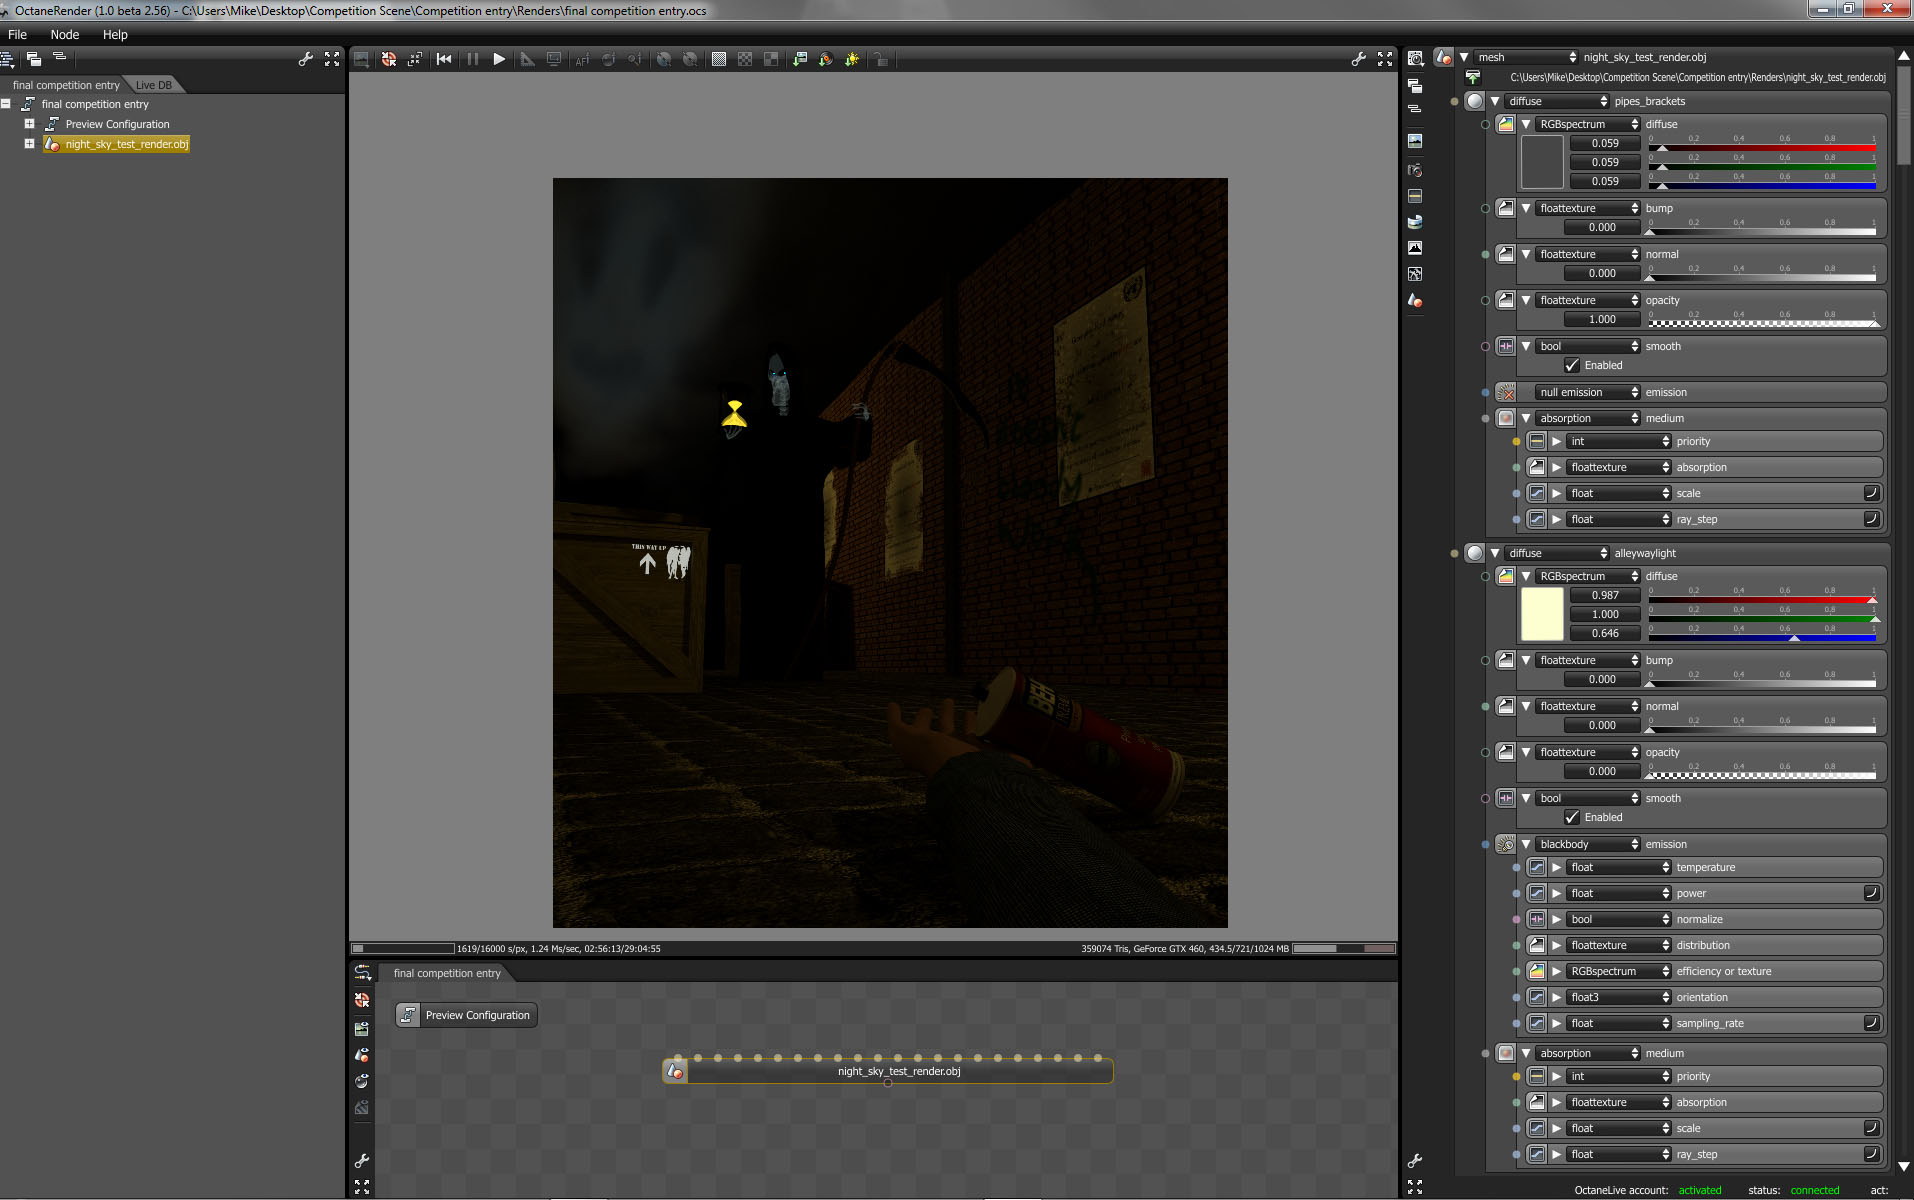Toggle Enabled checkbox under alleywaylight smooth

point(1572,818)
